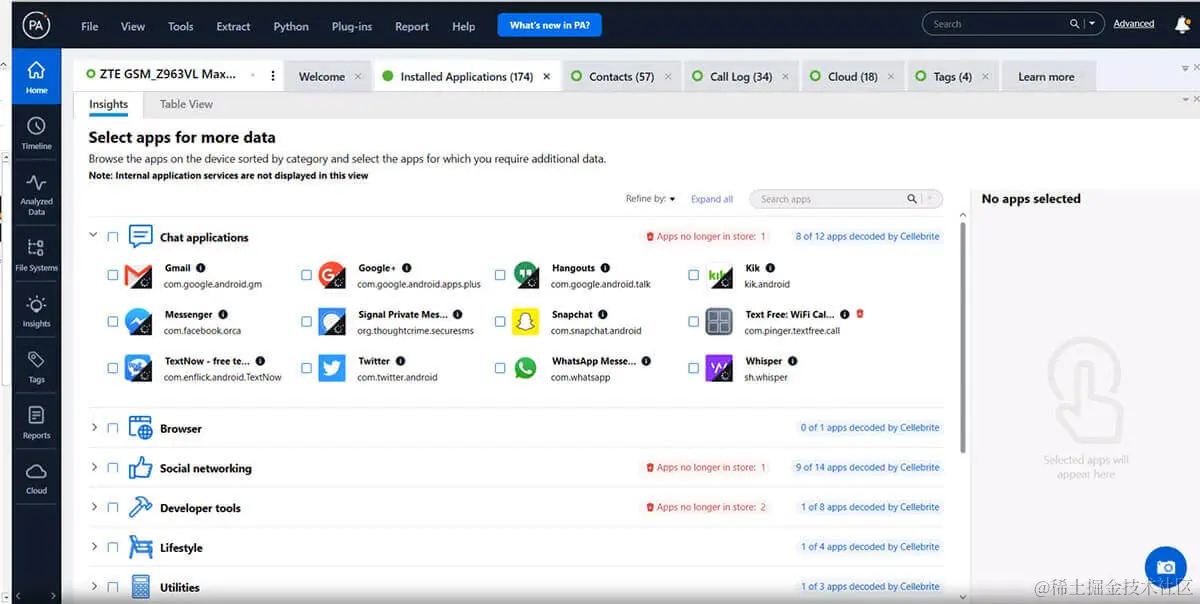Click What's new in PA button
1200x604 pixels.
549,25
